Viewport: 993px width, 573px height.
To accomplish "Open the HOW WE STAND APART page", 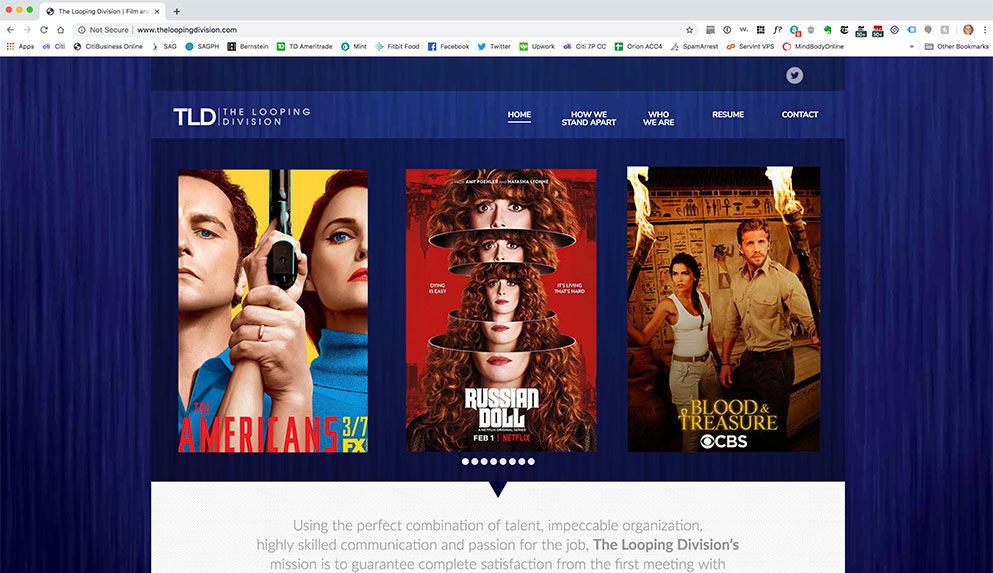I will click(589, 118).
